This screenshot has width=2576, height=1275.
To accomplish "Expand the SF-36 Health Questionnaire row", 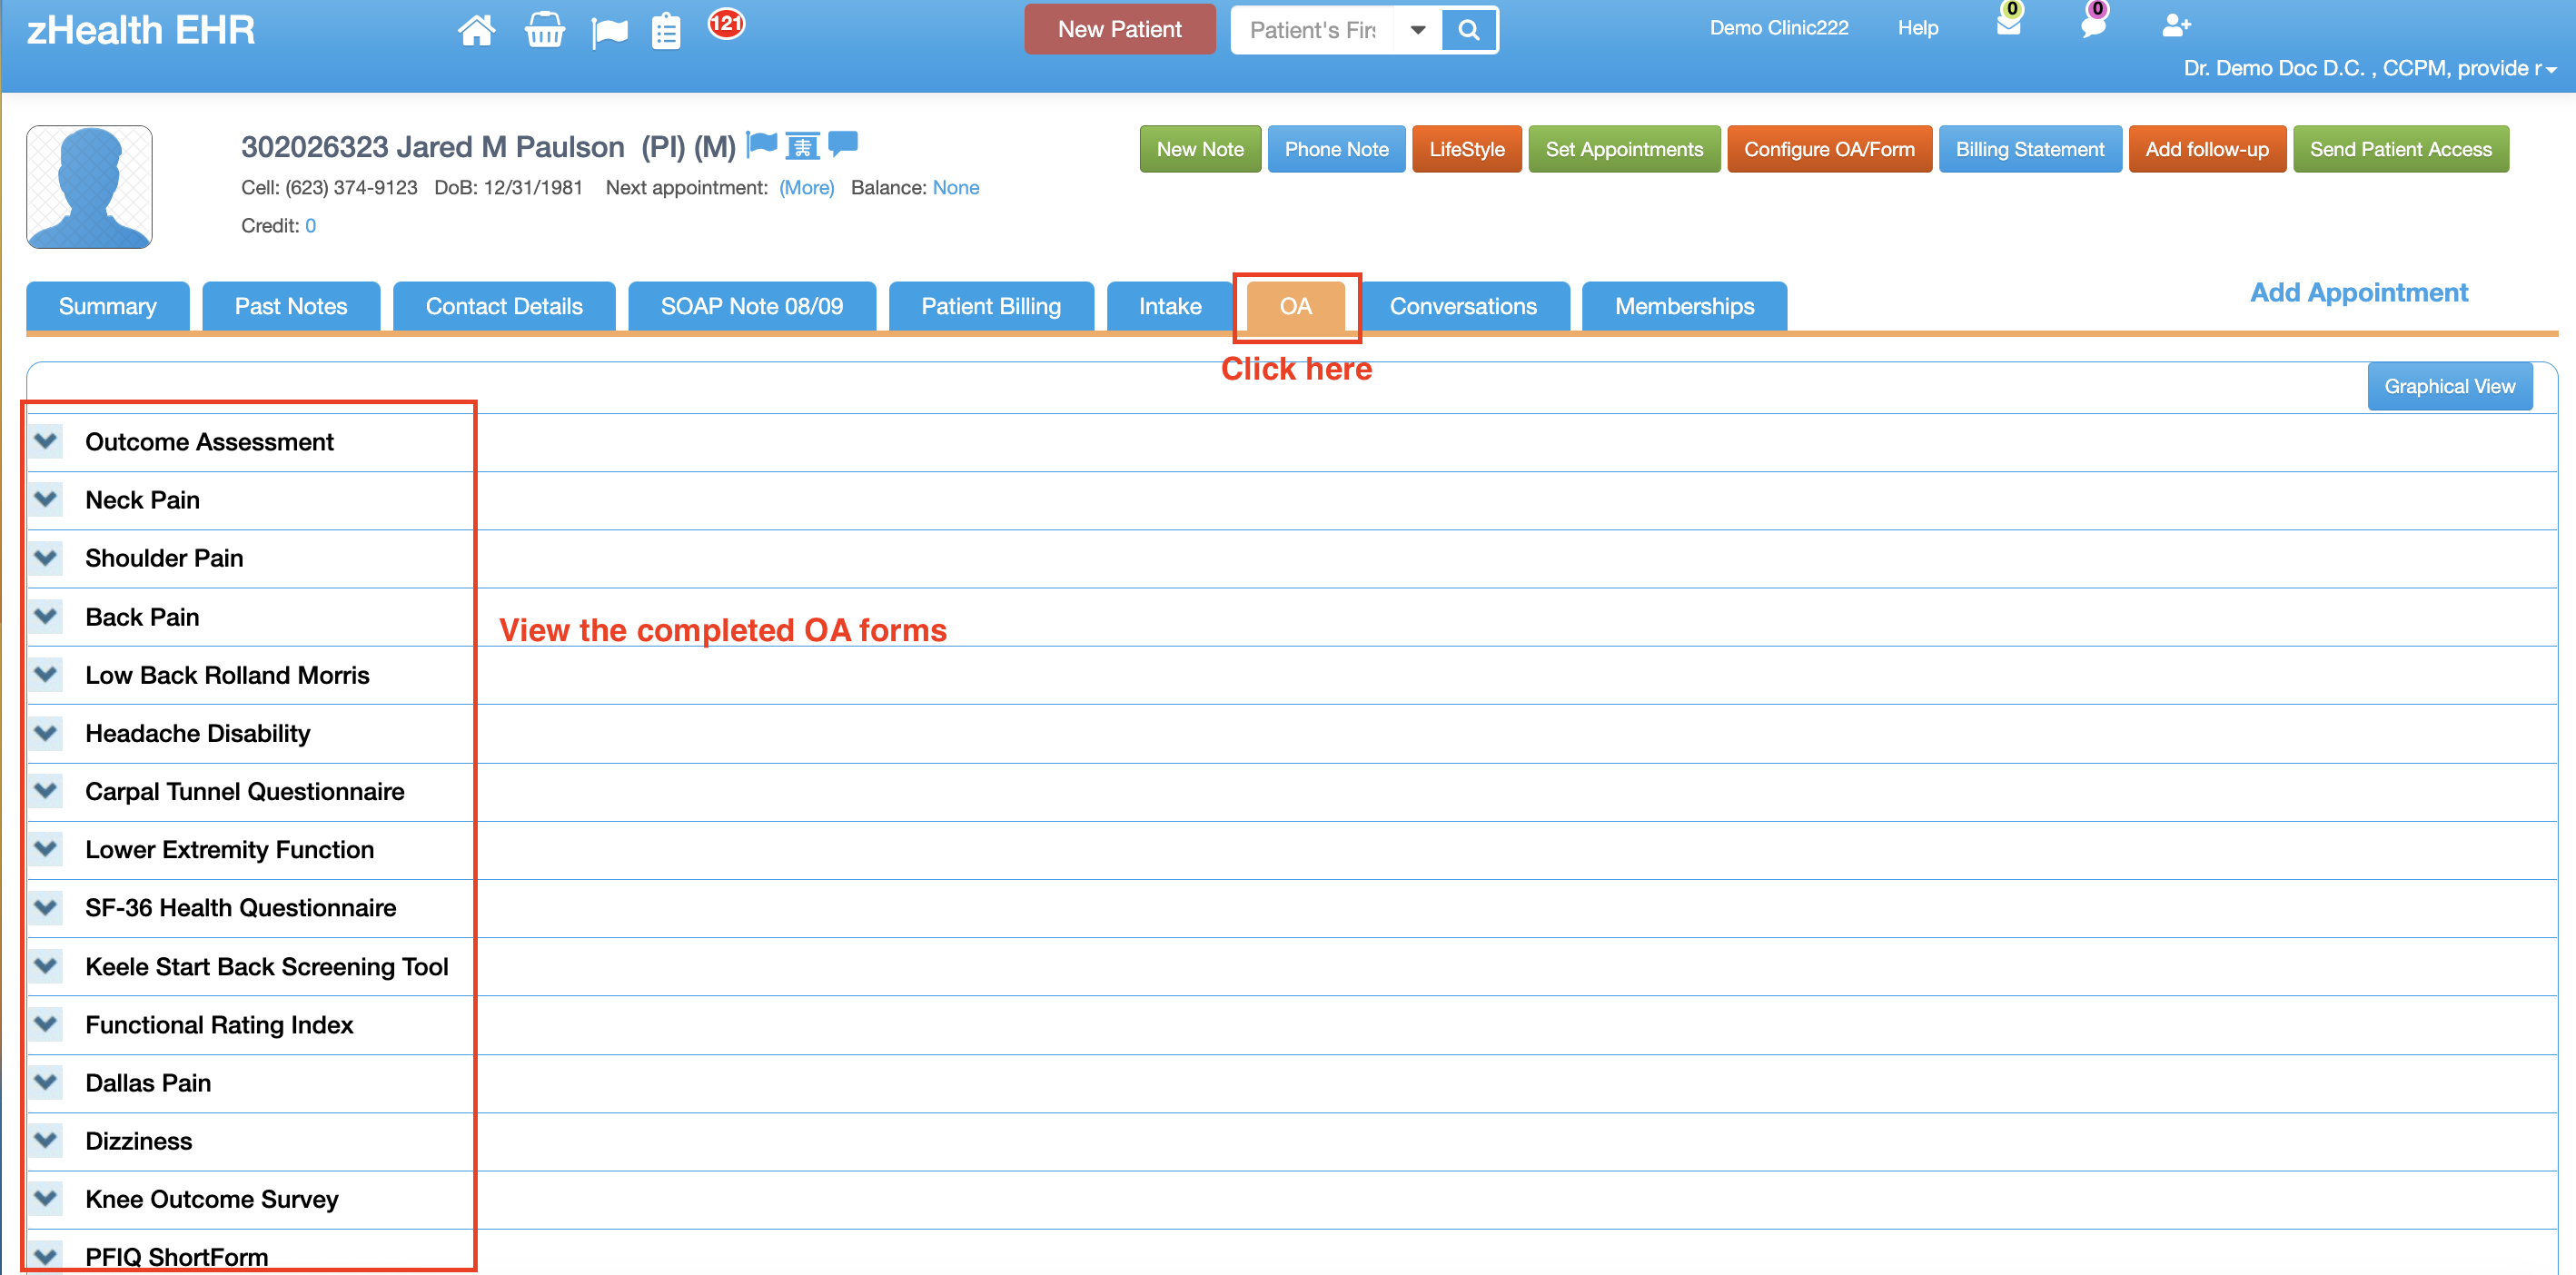I will click(x=45, y=906).
